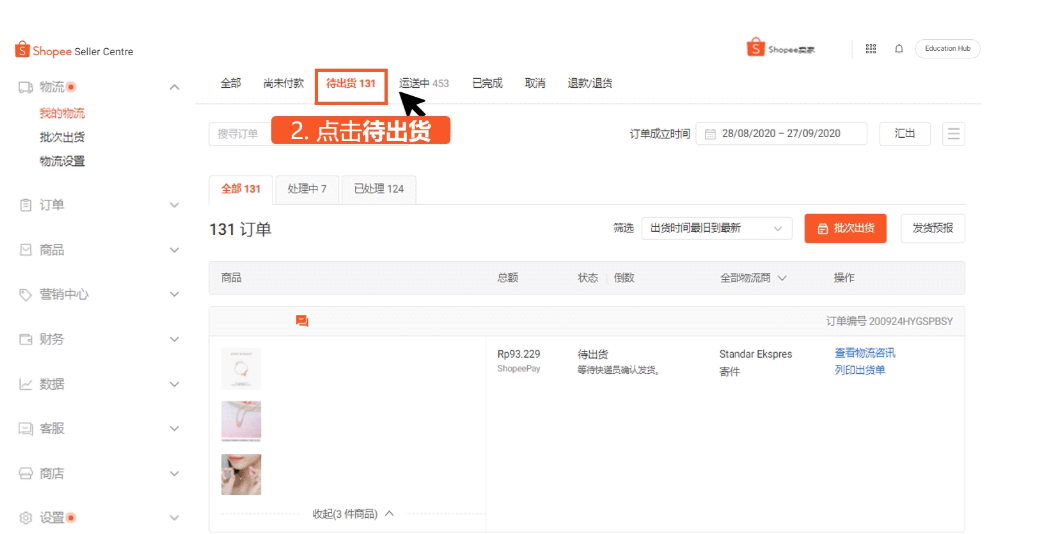The width and height of the screenshot is (1045, 534).
Task: Click the 财务 wallet icon in sidebar
Action: click(x=25, y=339)
